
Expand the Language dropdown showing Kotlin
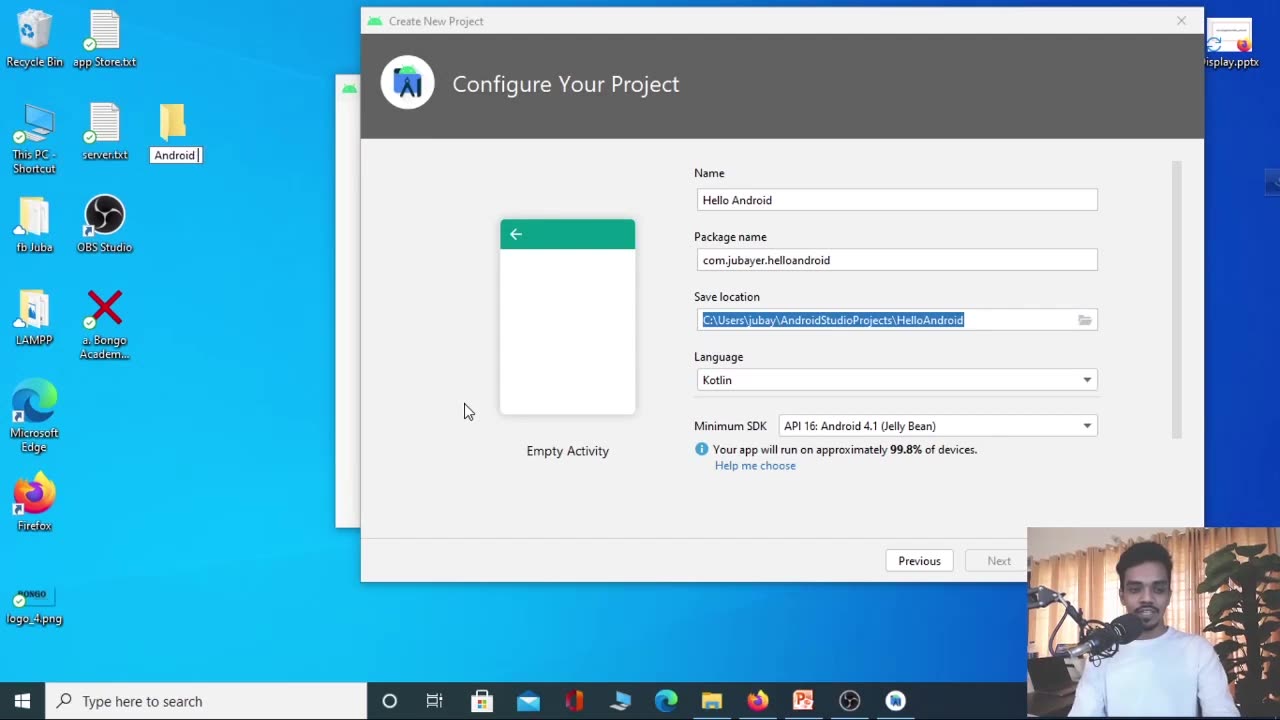coord(897,380)
